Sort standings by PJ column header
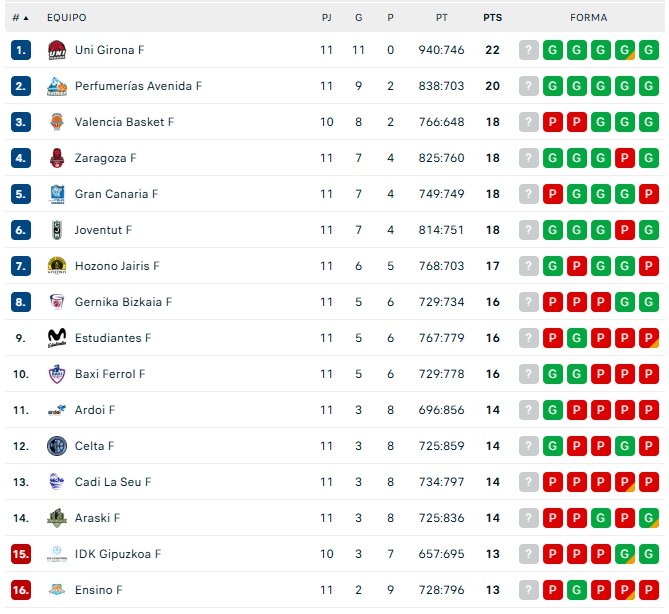The image size is (669, 614). coord(327,18)
